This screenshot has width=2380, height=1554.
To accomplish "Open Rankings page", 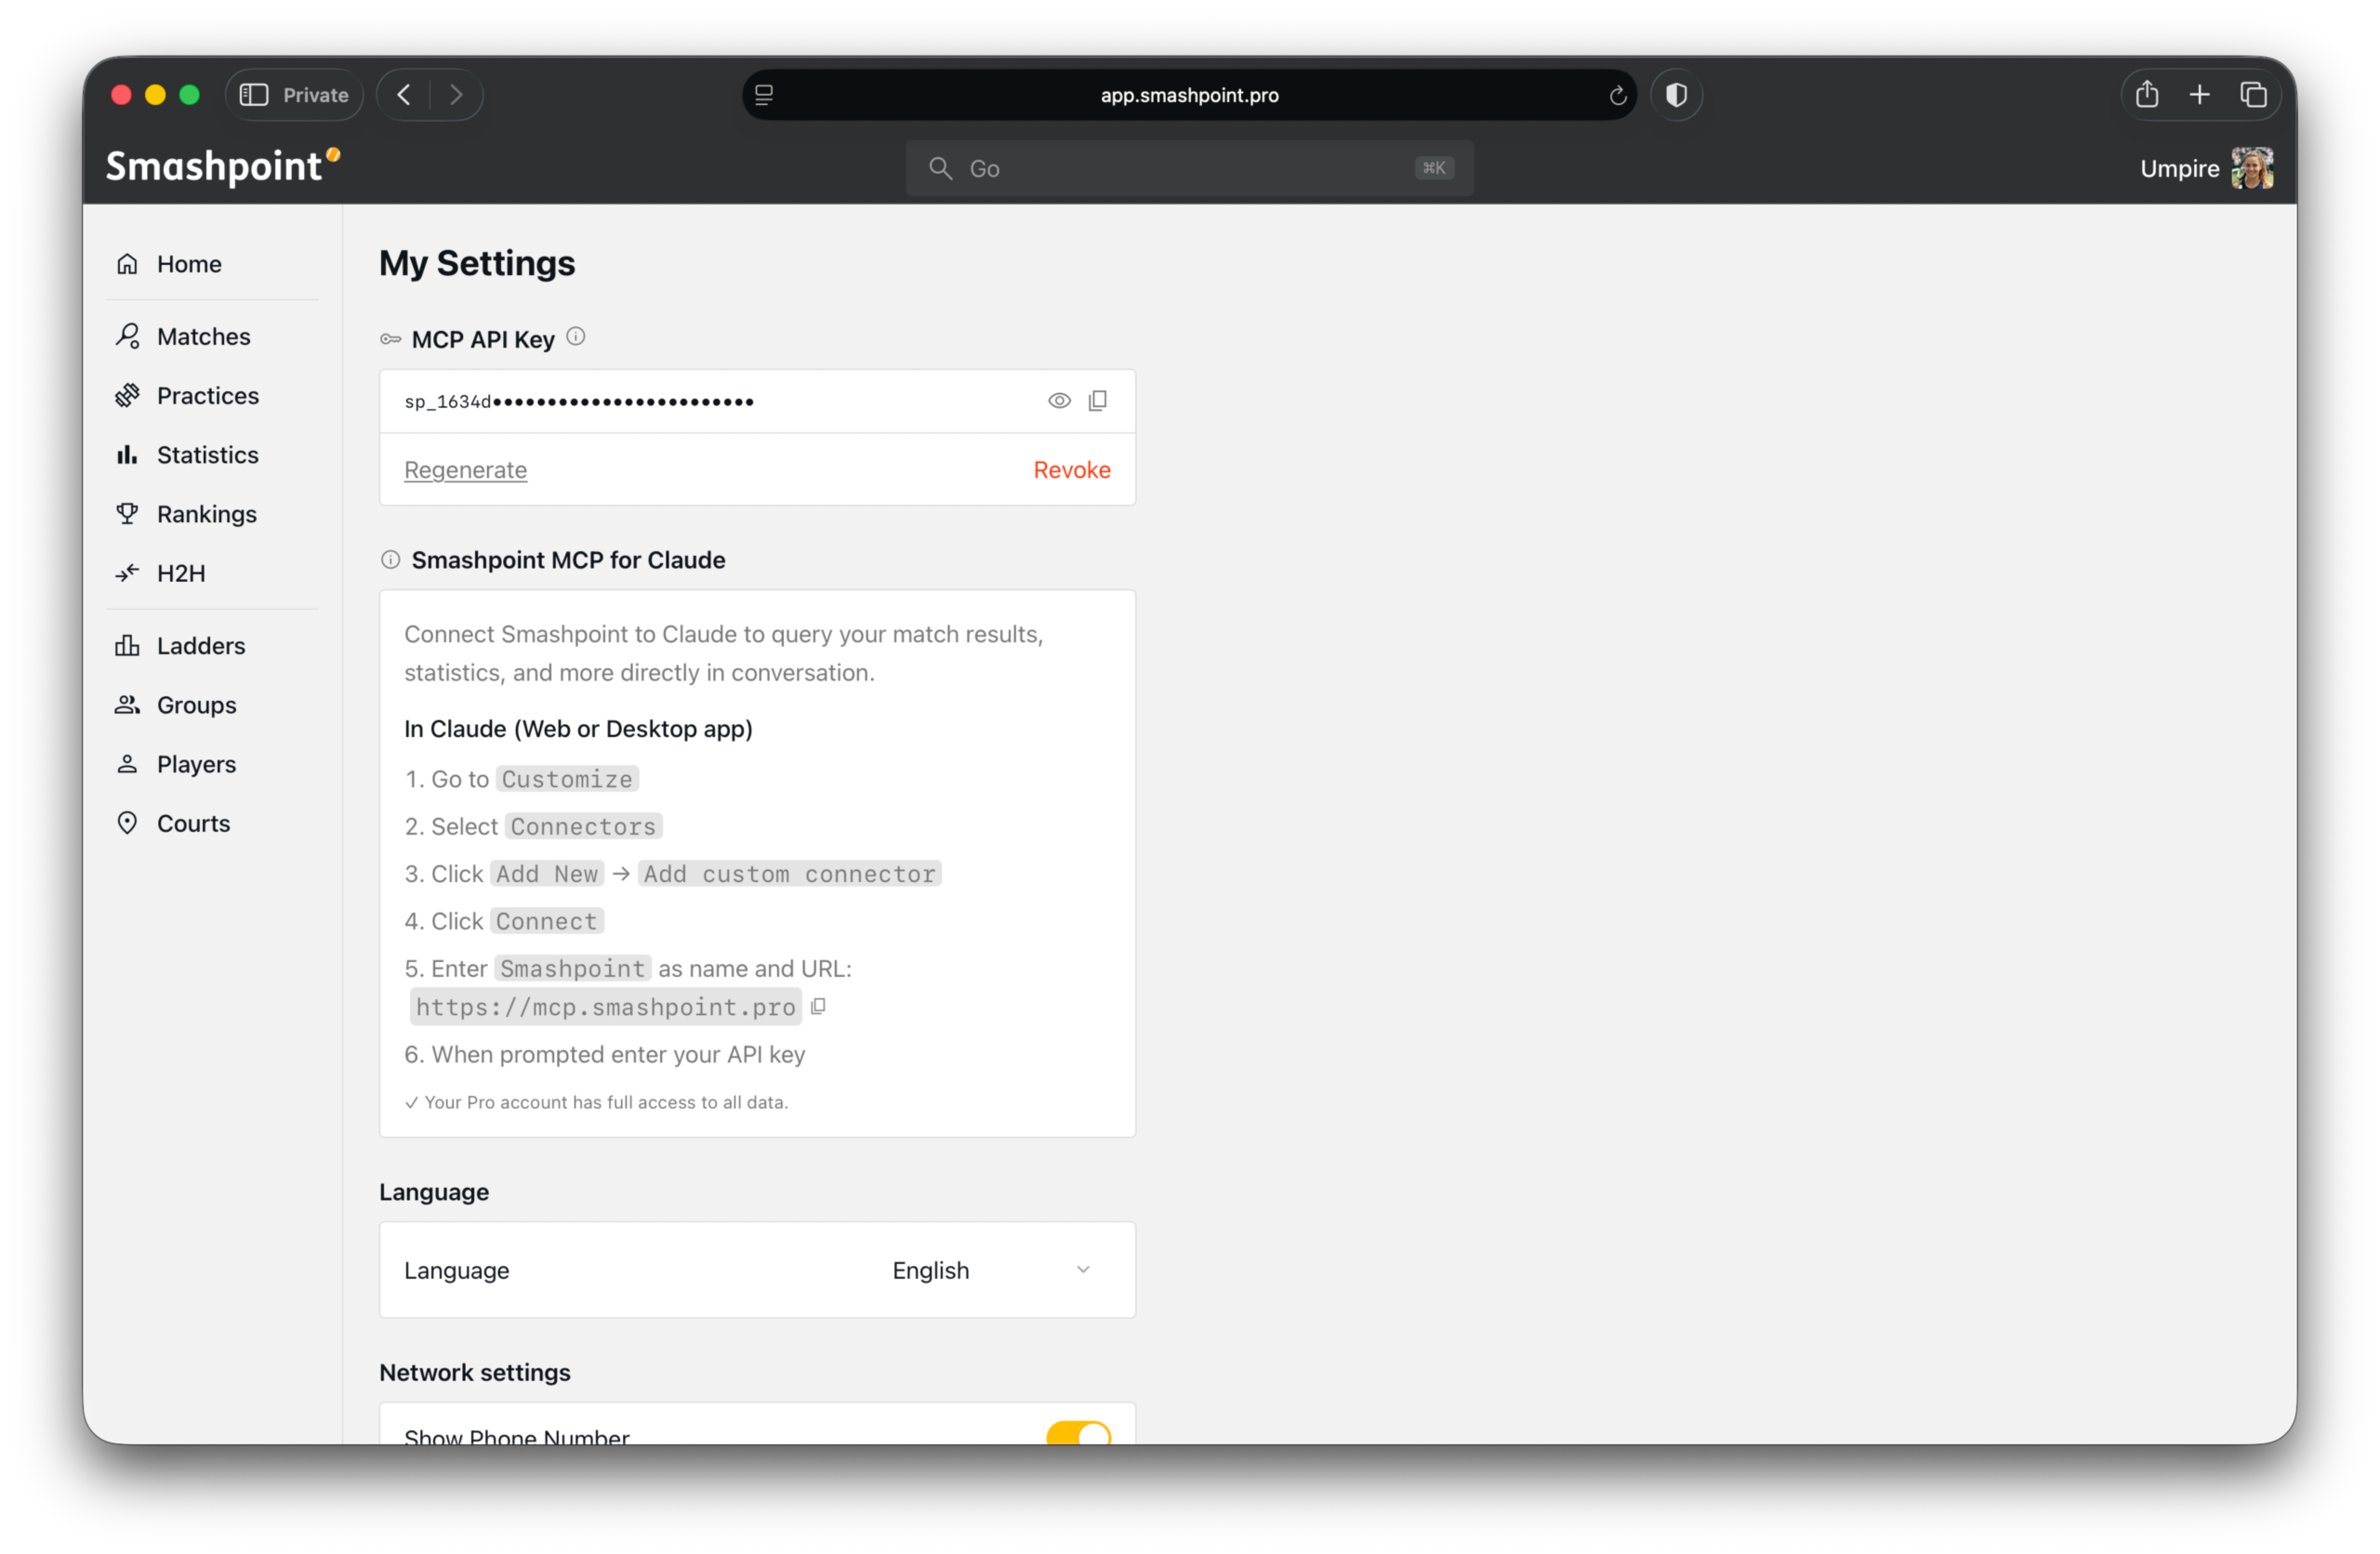I will [187, 514].
